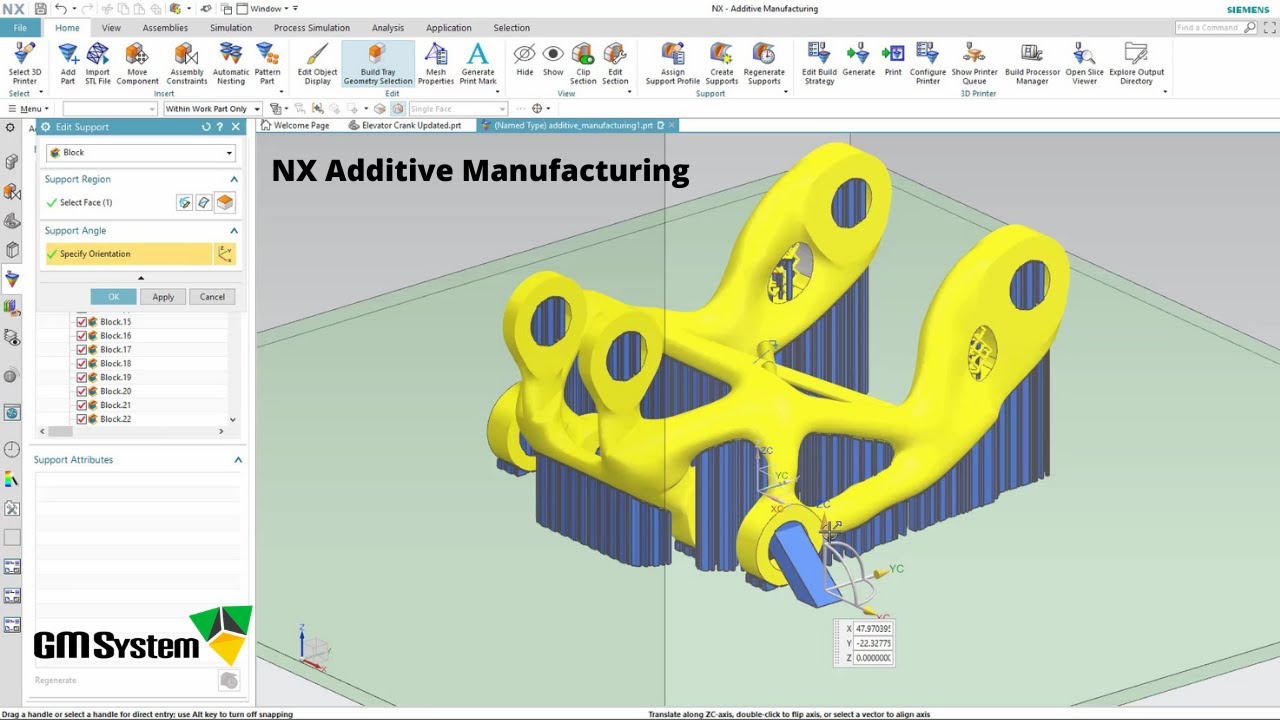Activate Clip Section
1280x720 pixels.
[583, 63]
